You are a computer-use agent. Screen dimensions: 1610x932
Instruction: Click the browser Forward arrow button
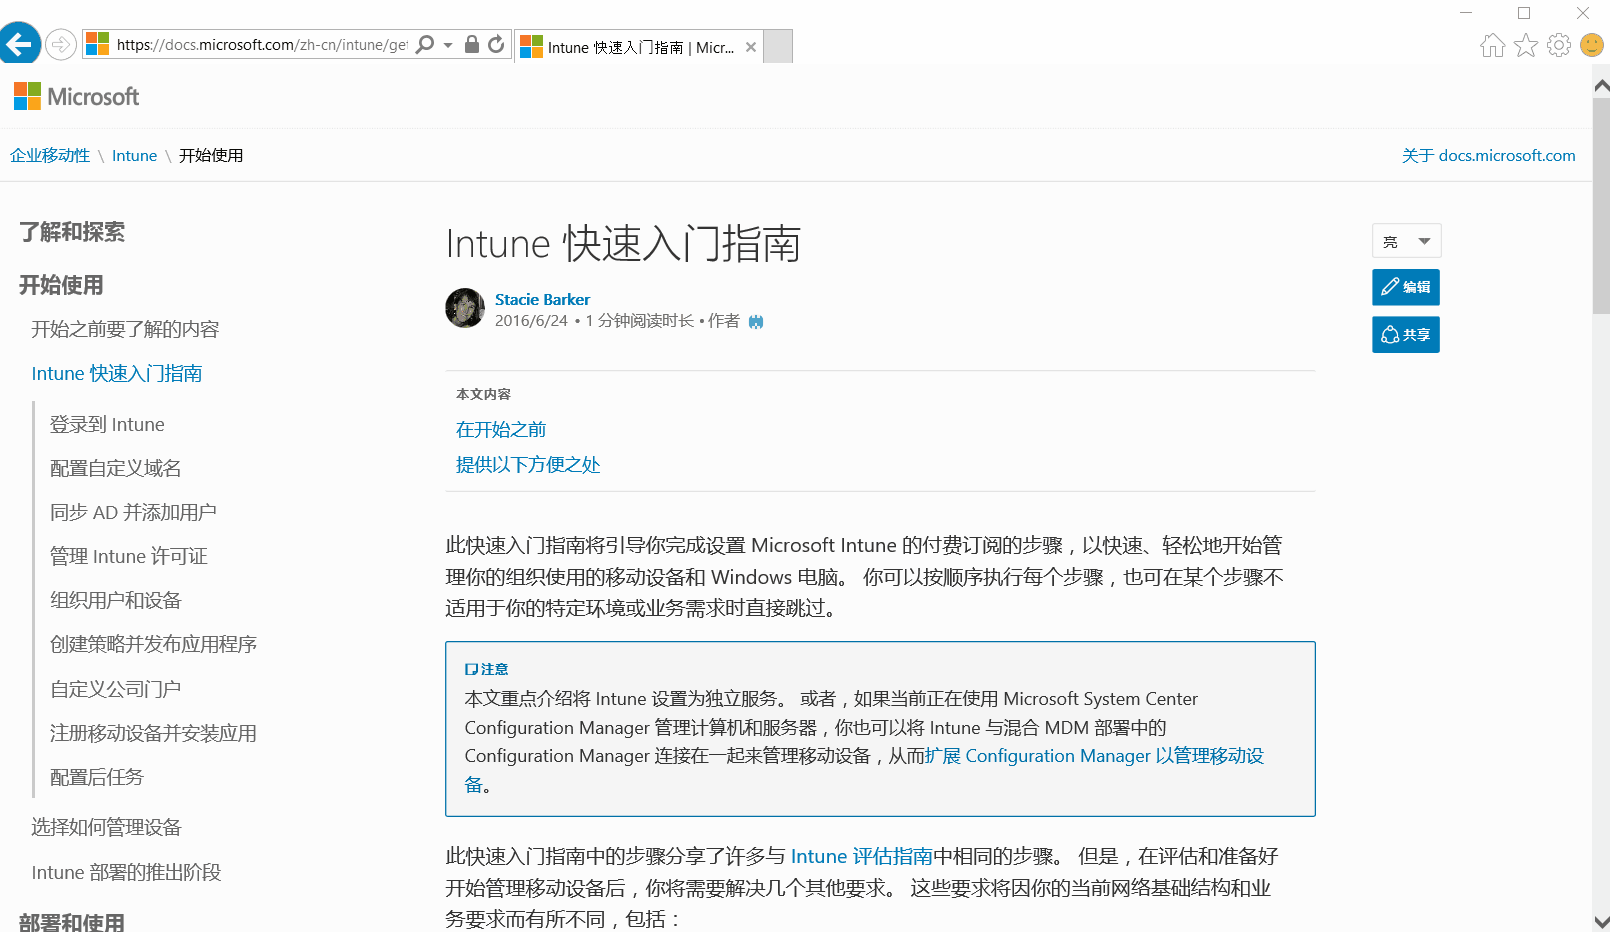pyautogui.click(x=61, y=44)
